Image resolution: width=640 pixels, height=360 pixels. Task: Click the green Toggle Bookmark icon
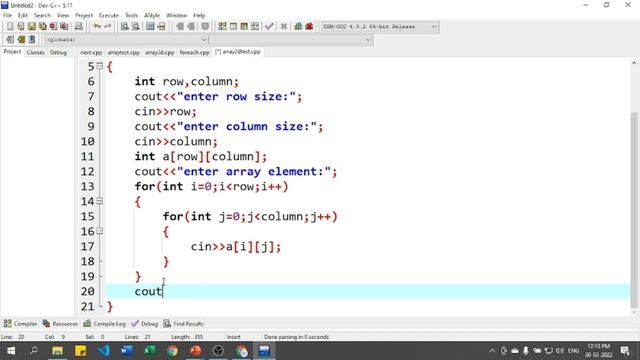[21, 40]
